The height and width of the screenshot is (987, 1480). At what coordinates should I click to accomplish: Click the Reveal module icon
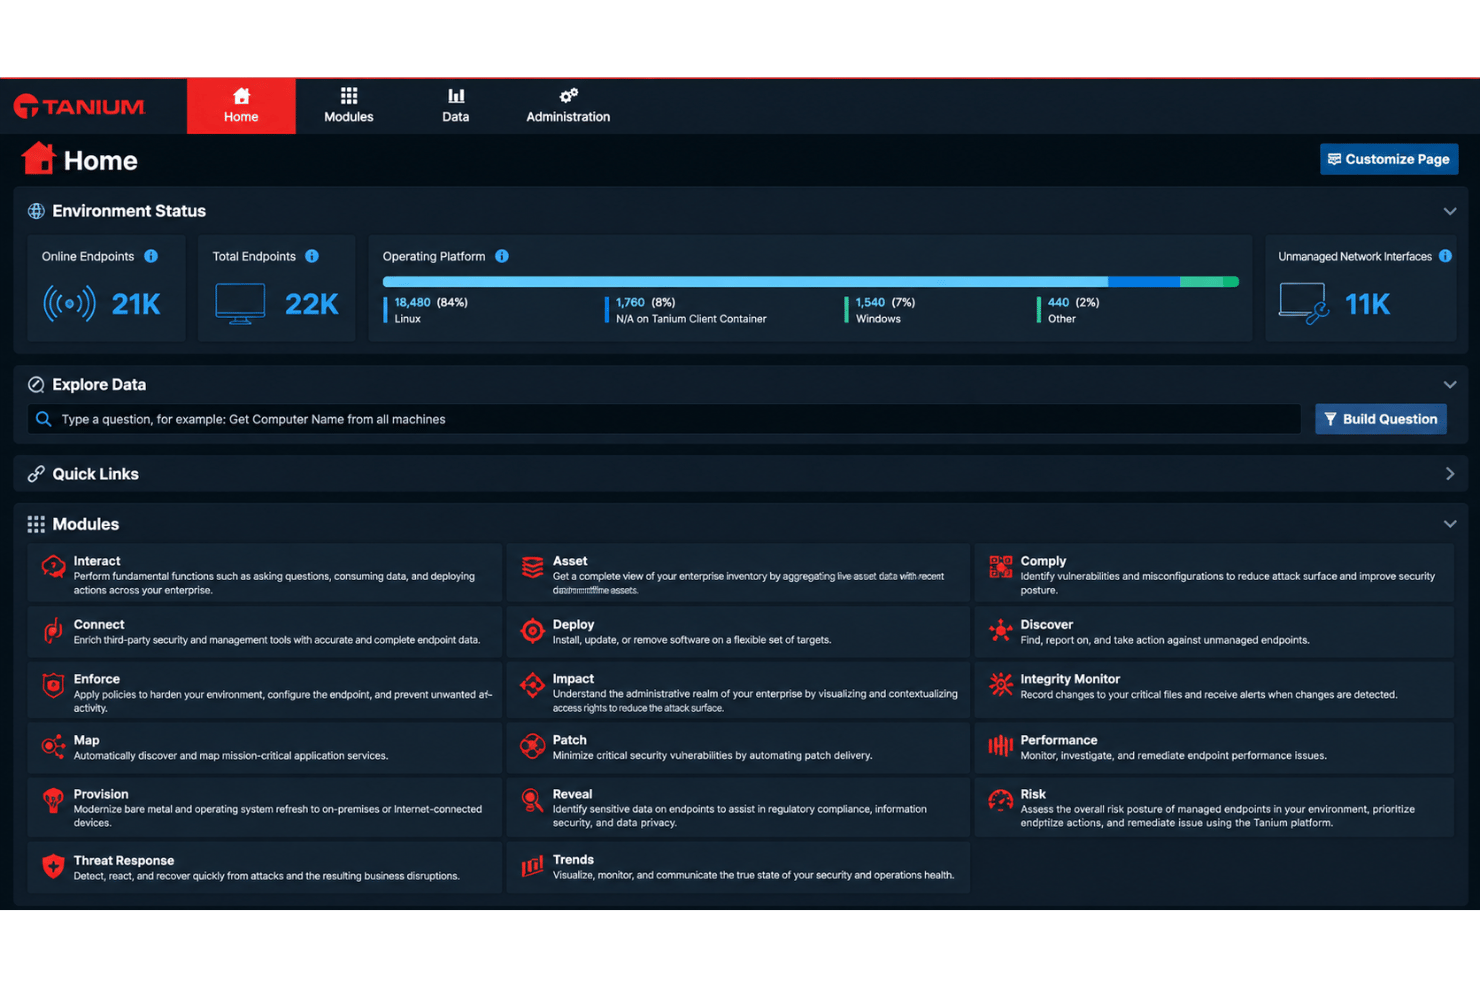click(x=532, y=800)
